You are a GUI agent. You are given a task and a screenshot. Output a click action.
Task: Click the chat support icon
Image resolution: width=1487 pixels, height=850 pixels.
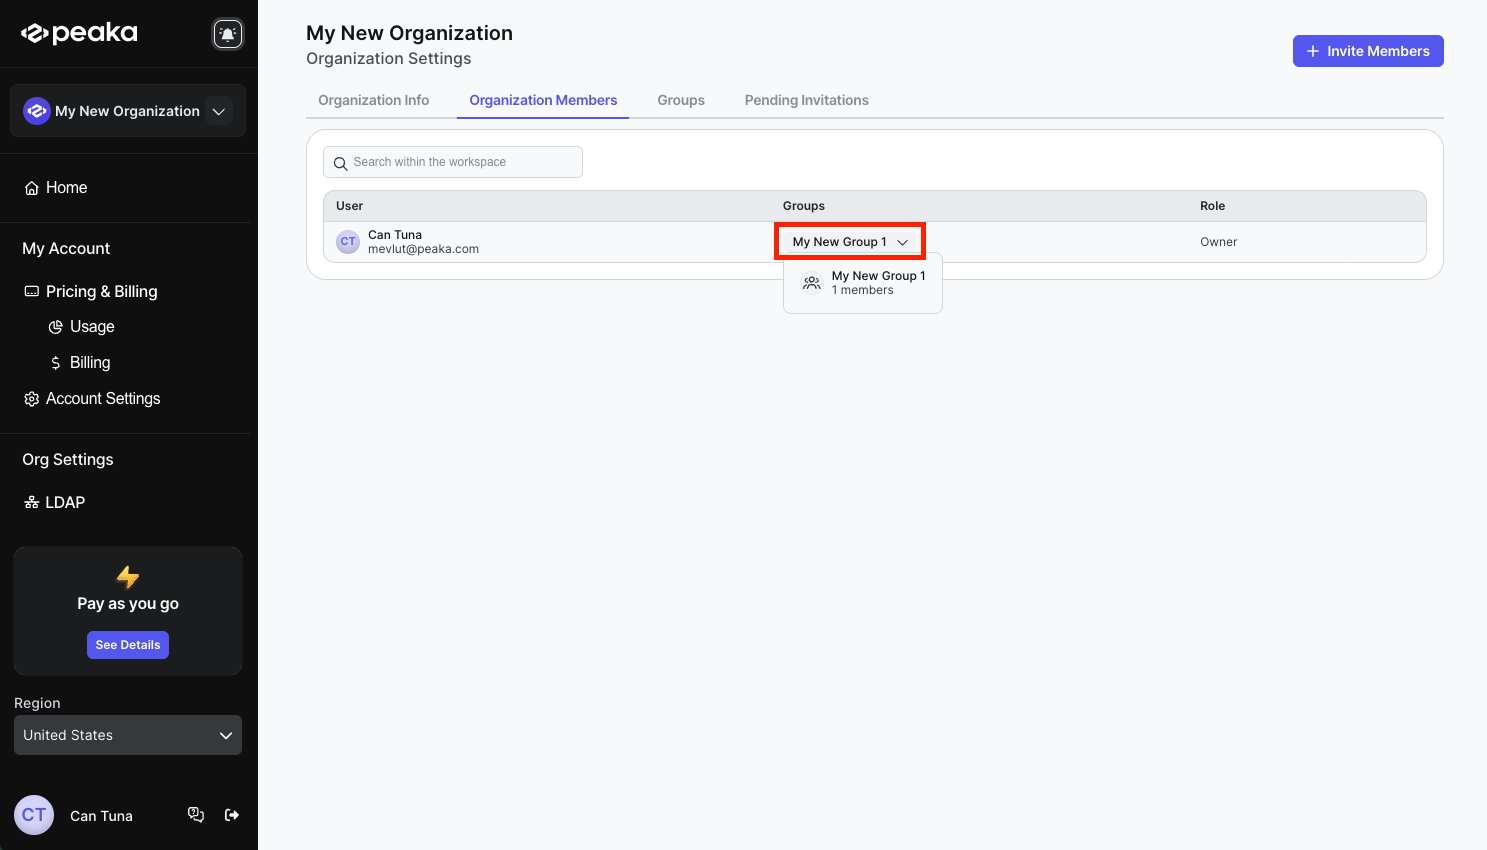[196, 815]
